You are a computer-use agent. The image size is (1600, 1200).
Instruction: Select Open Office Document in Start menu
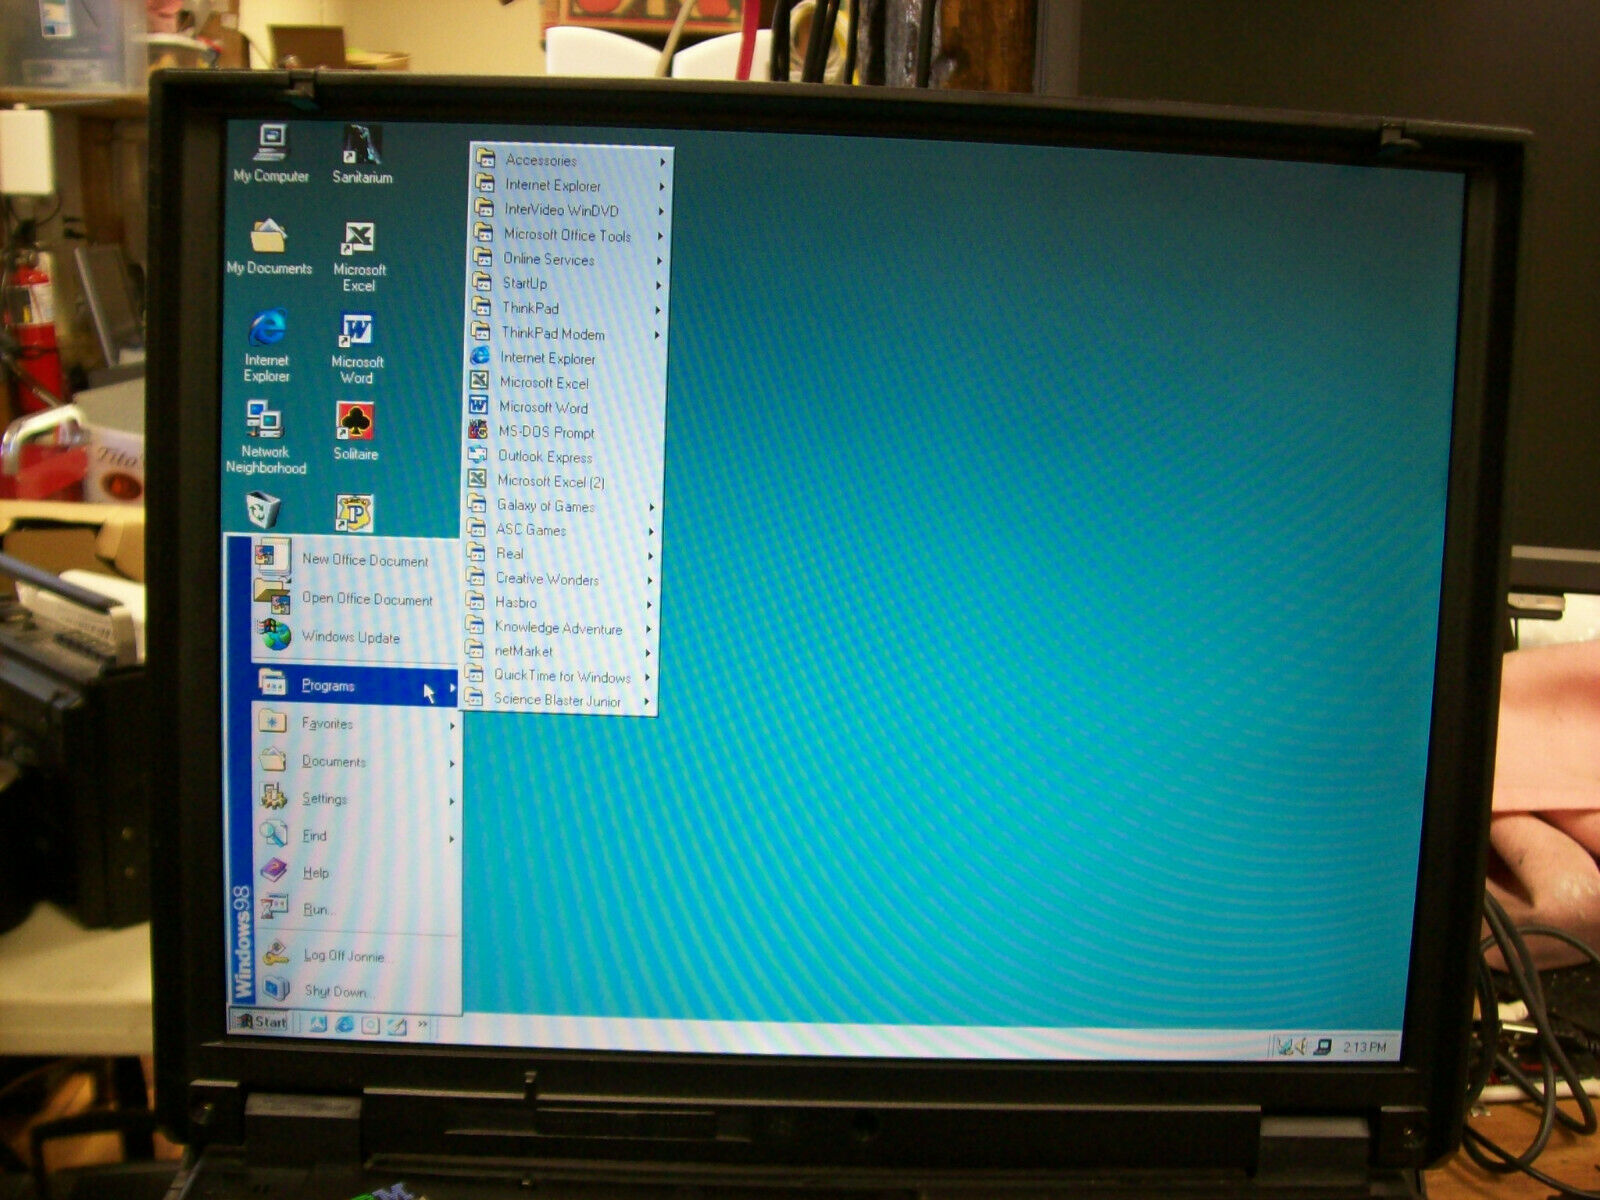(356, 598)
